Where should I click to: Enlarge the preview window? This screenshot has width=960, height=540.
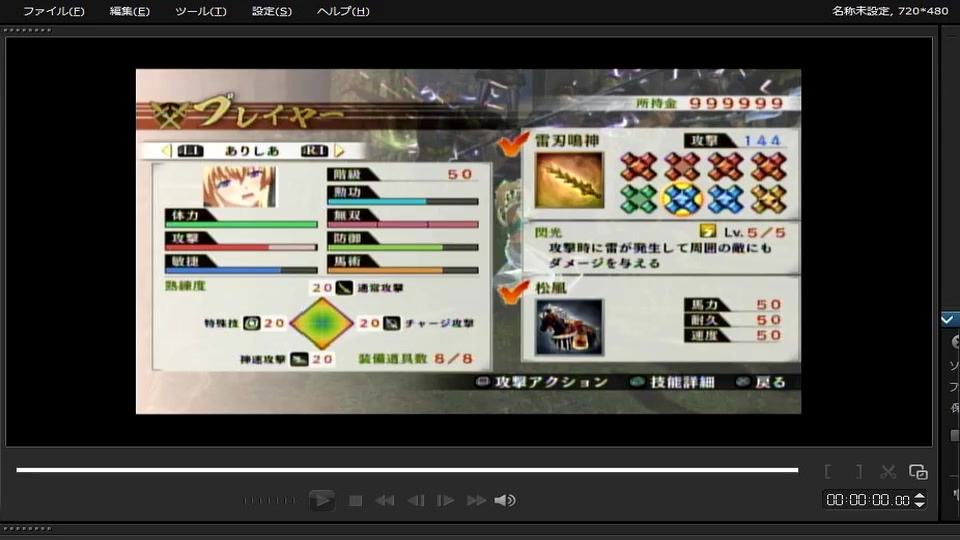pos(918,471)
